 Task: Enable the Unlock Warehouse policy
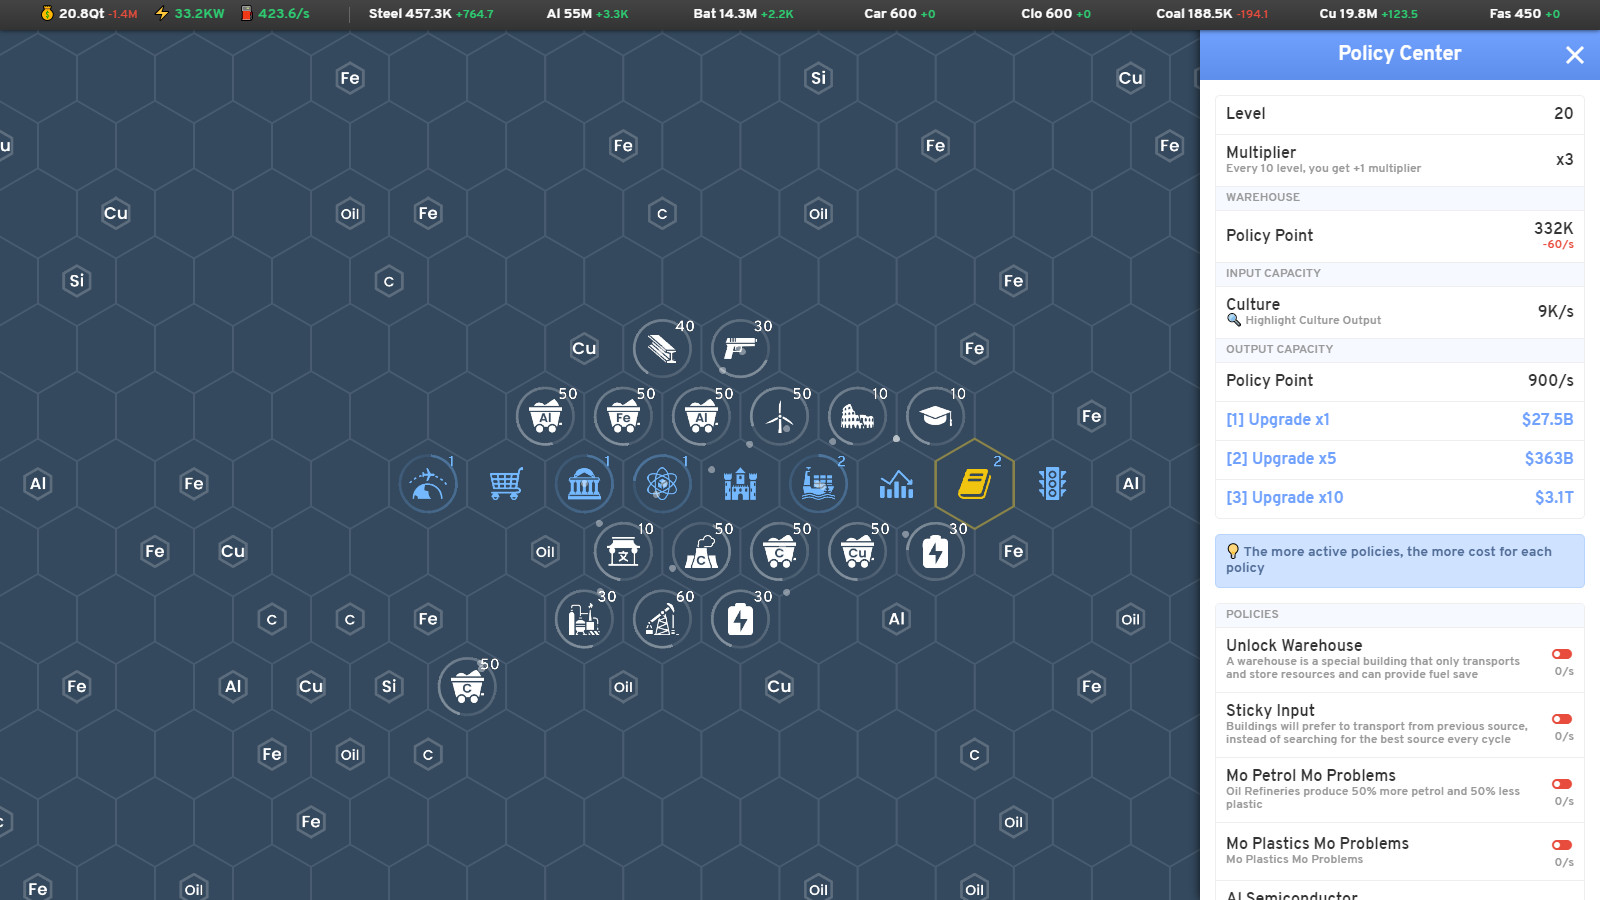tap(1562, 653)
